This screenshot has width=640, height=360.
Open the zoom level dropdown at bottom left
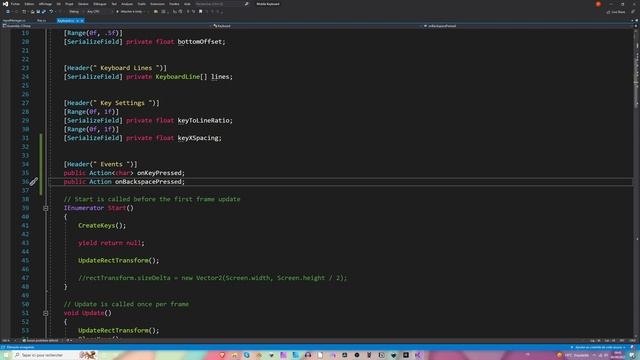tap(8, 340)
